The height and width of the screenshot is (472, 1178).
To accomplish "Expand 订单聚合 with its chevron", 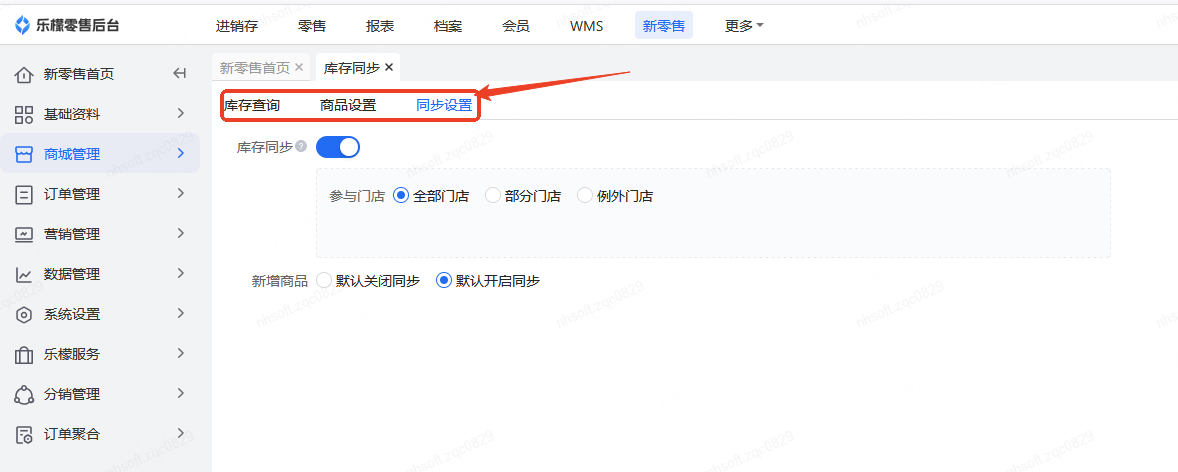I will coord(180,432).
